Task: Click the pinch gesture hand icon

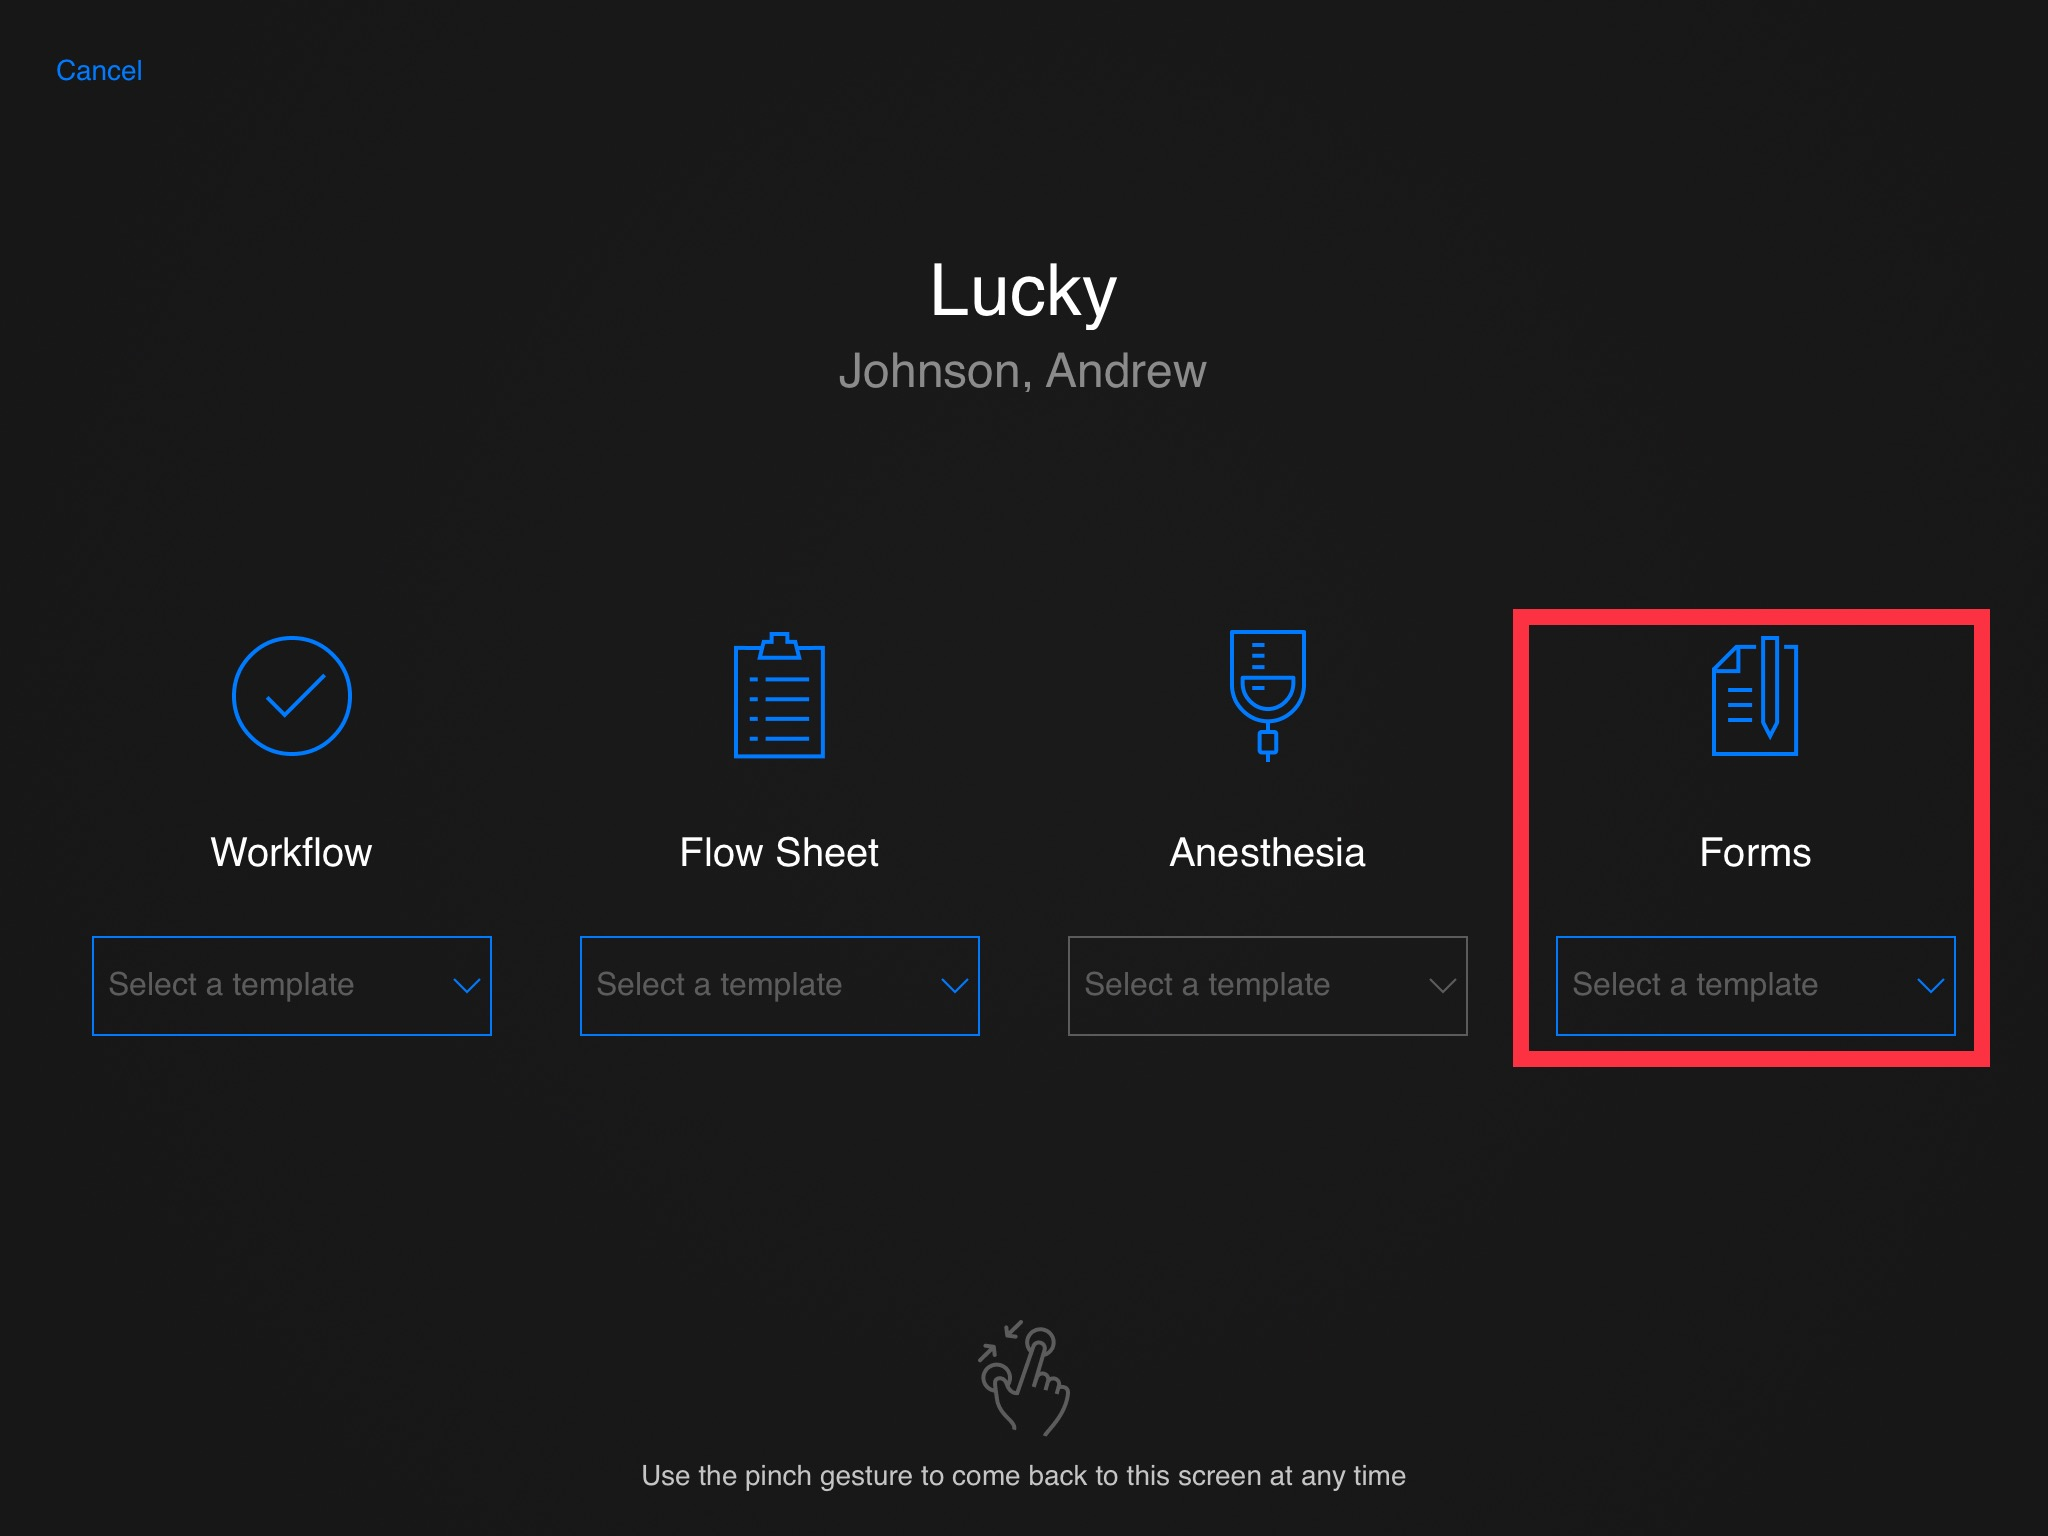Action: (x=1024, y=1380)
